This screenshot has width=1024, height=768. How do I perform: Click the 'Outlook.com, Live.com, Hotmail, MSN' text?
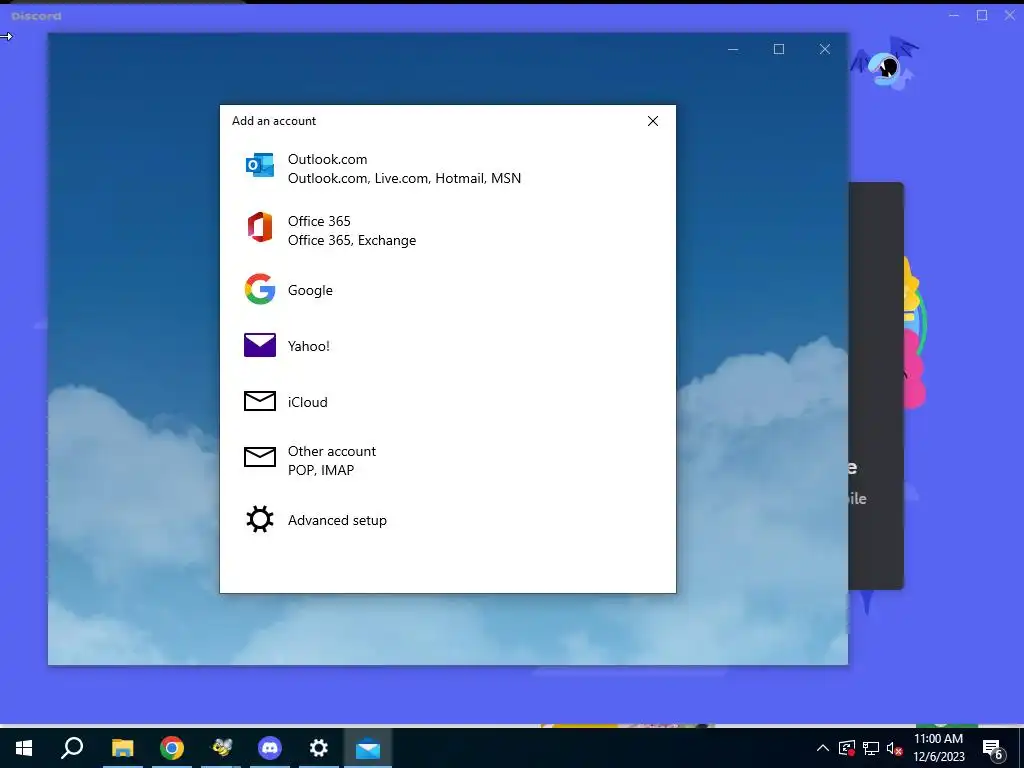(404, 178)
